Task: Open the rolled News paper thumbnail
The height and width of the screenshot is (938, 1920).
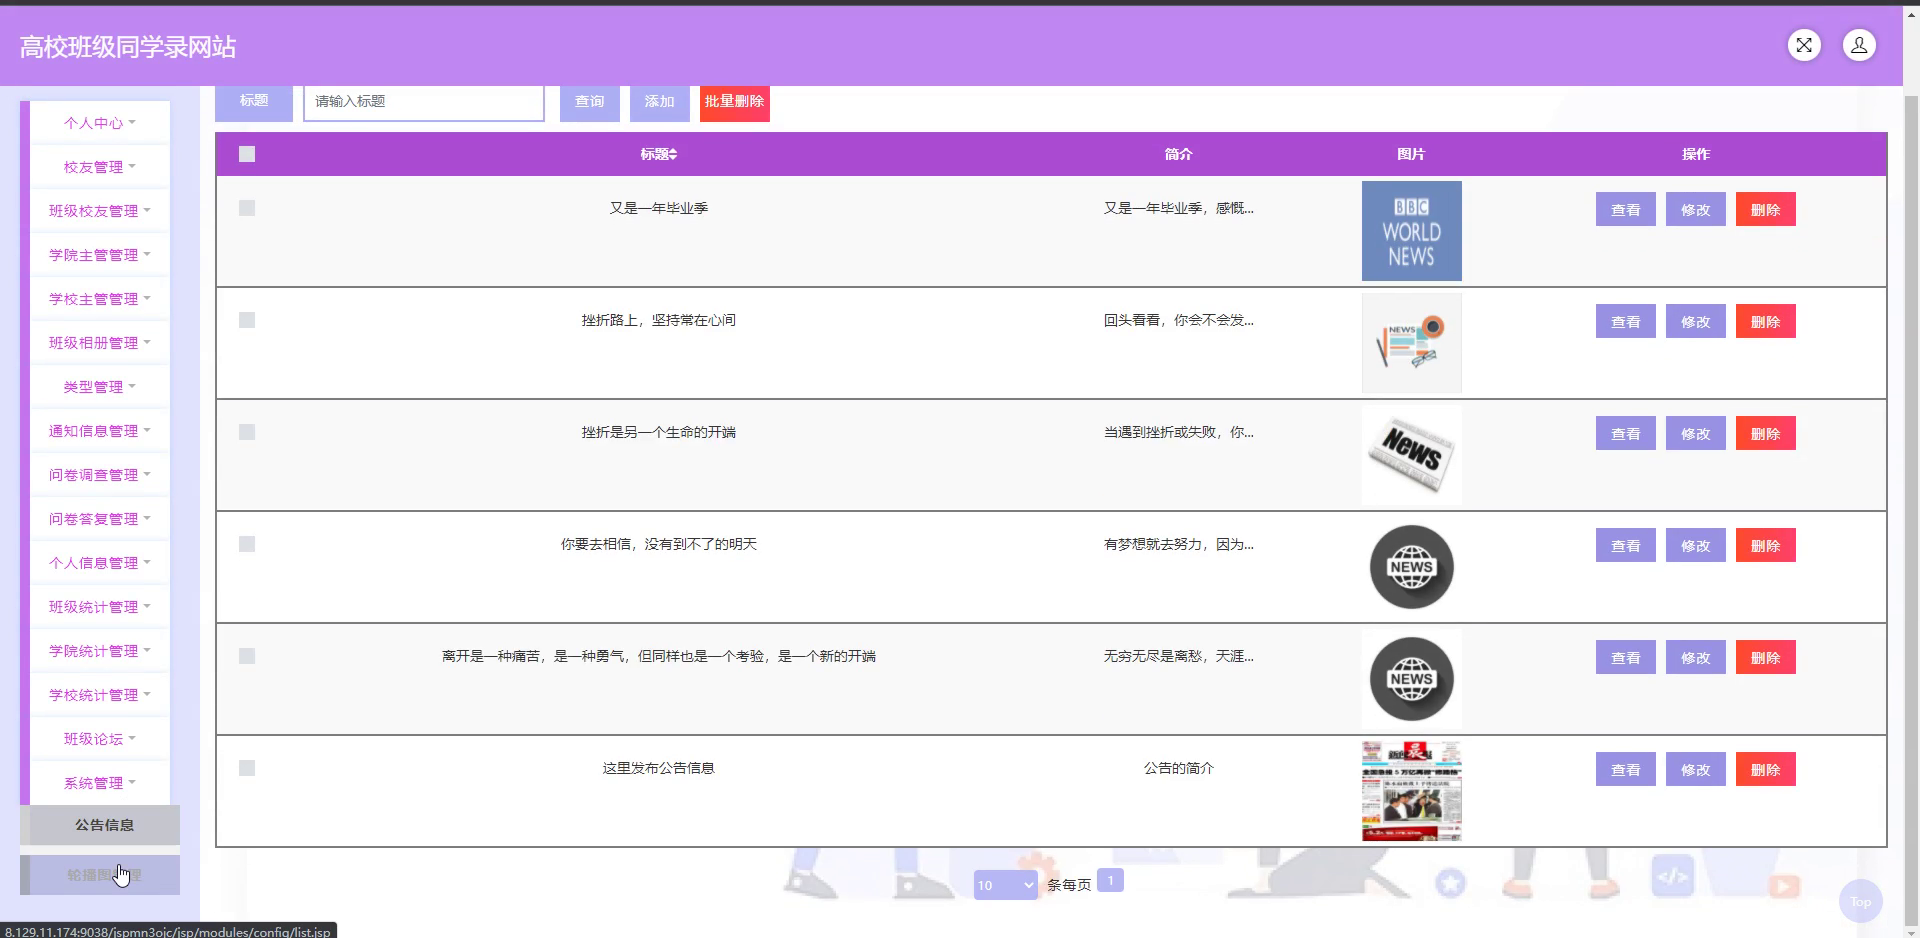Action: (1411, 455)
